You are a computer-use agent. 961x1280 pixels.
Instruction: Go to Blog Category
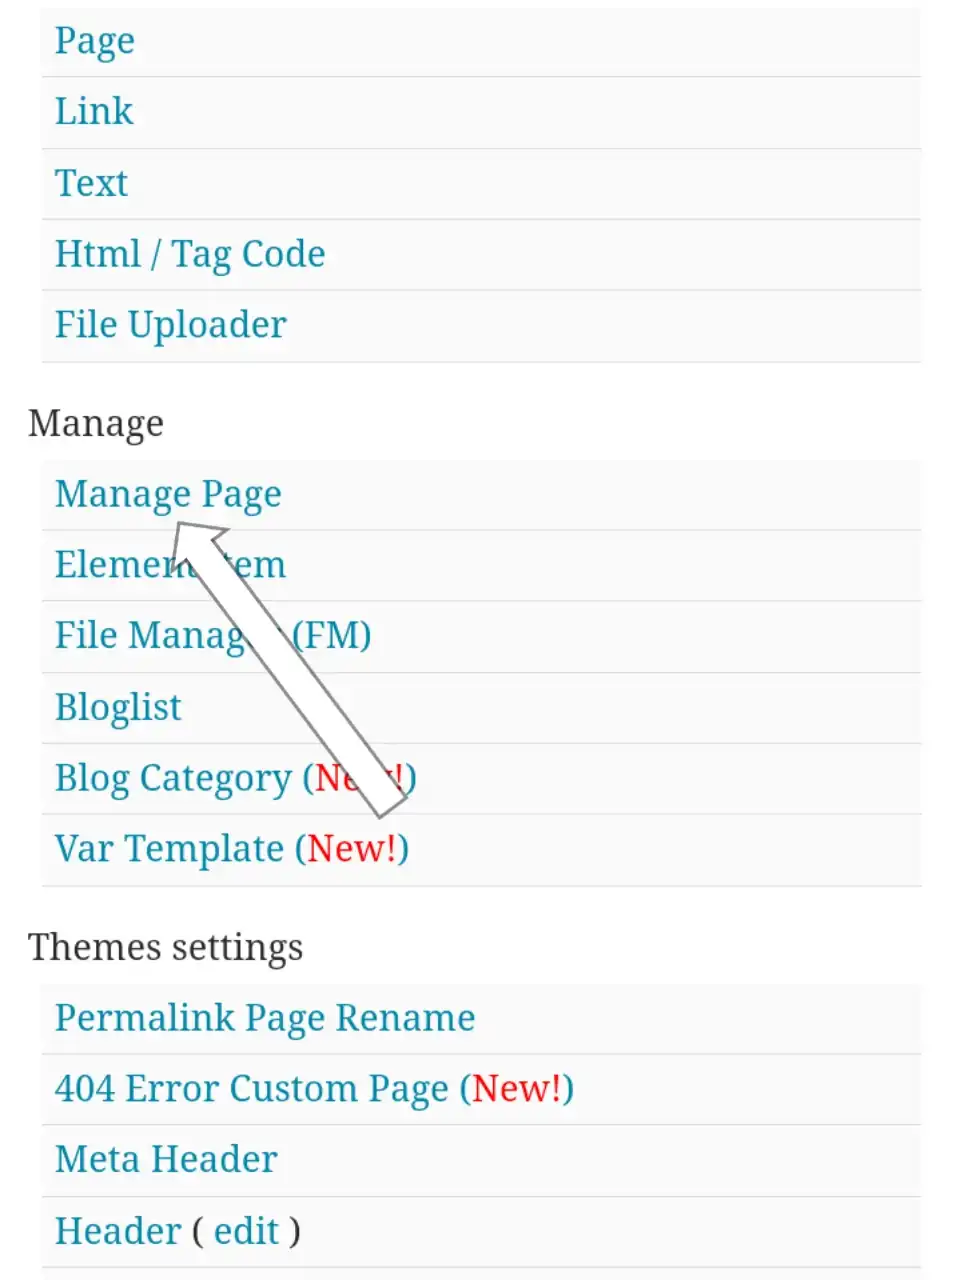coord(172,778)
